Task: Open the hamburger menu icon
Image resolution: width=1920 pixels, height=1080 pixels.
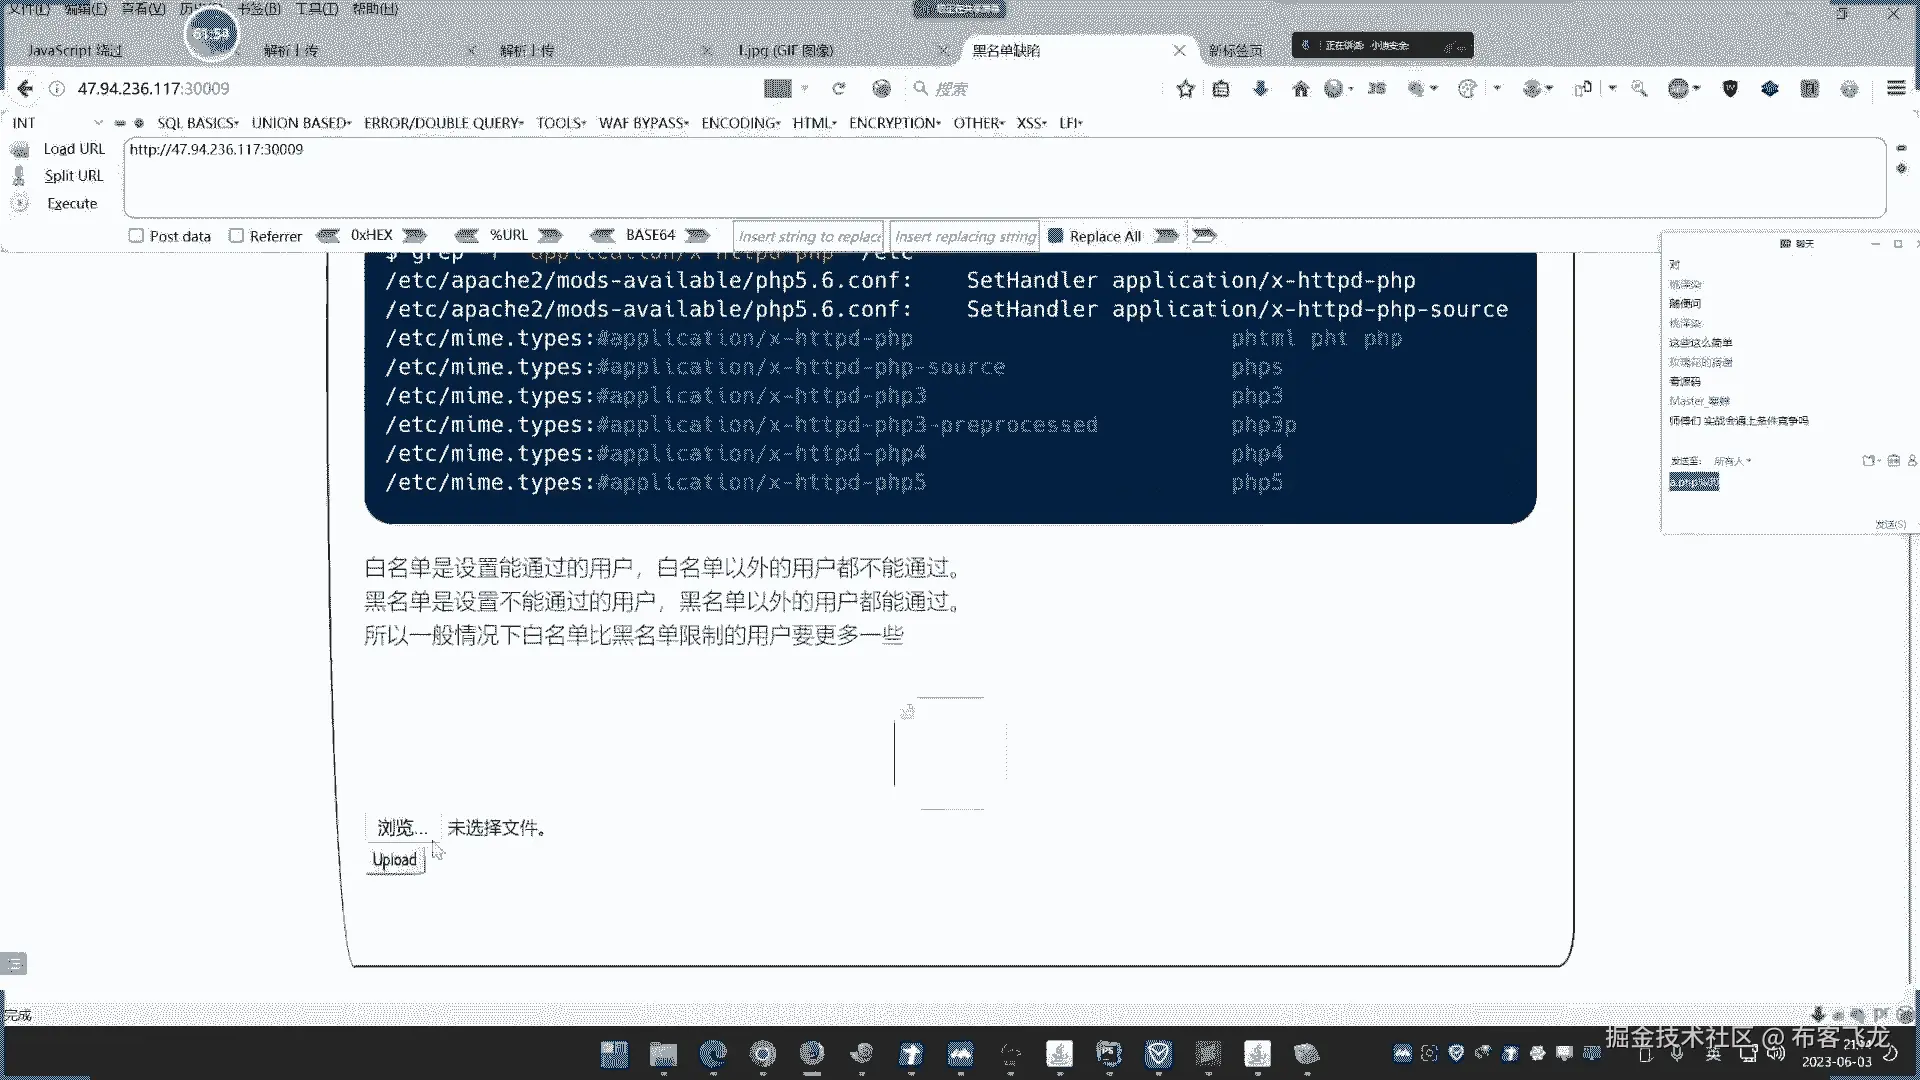Action: pos(1895,88)
